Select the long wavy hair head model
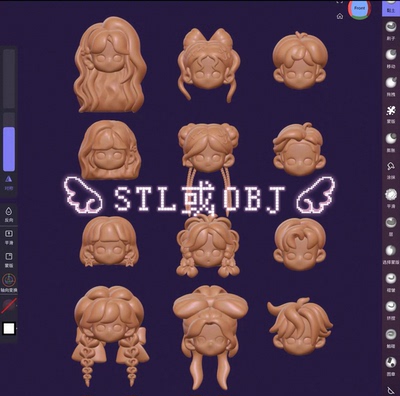400x396 pixels. point(111,65)
